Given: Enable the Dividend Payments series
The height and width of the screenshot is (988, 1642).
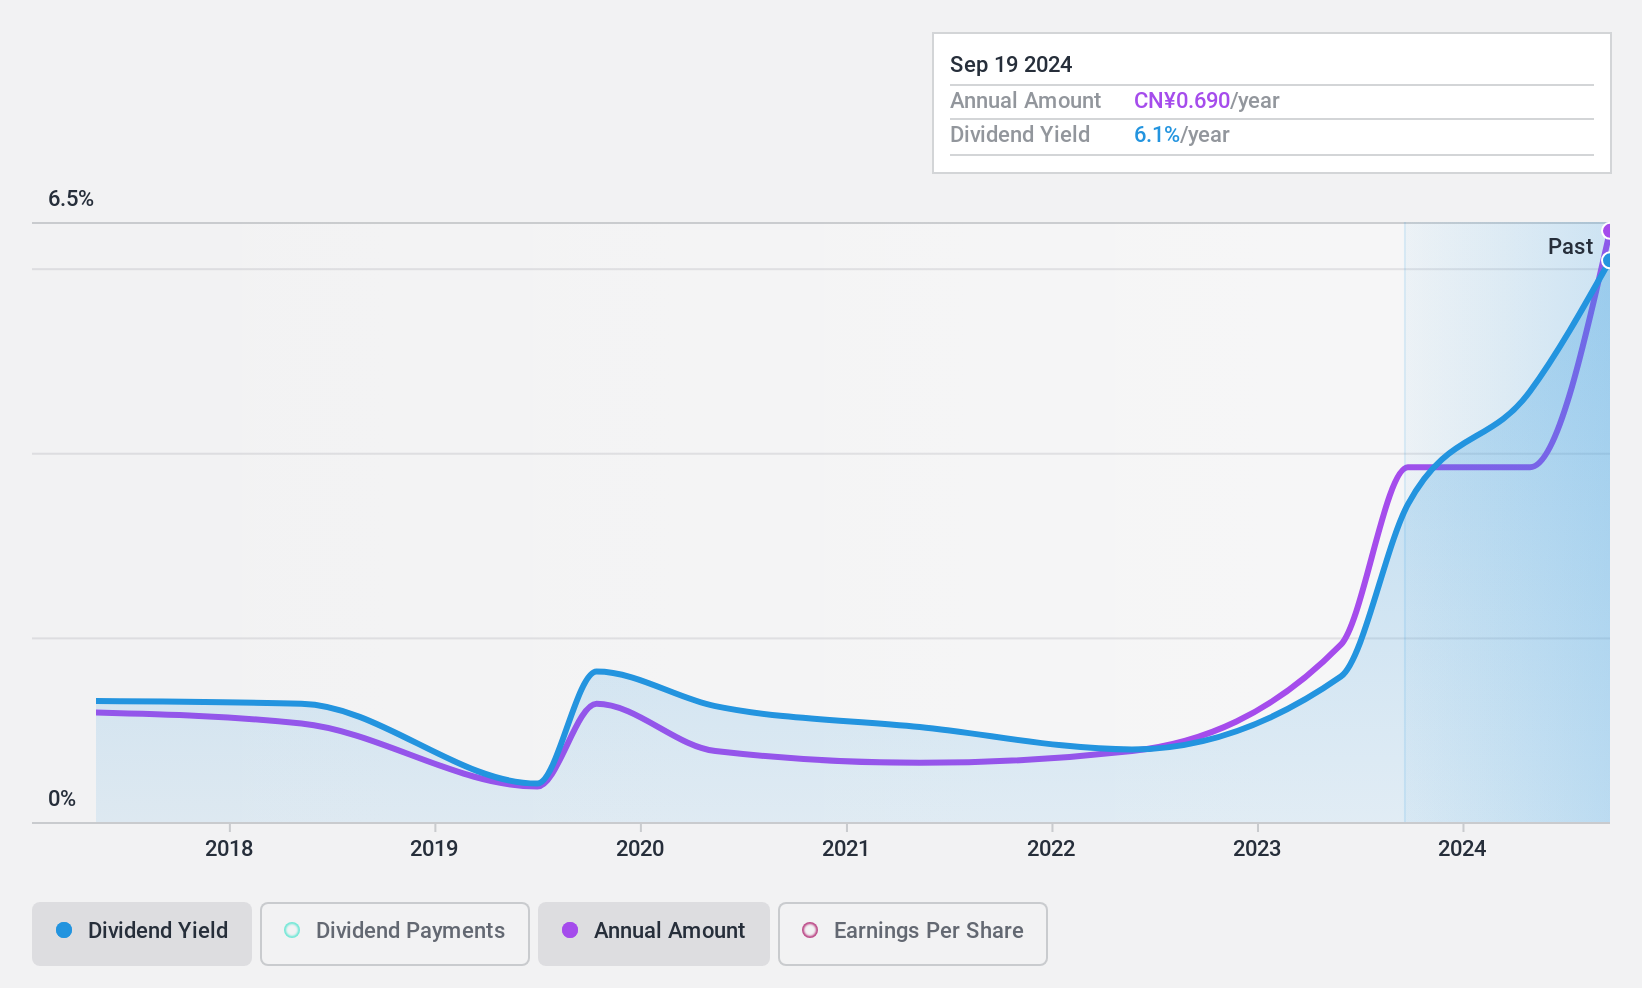Looking at the screenshot, I should coord(394,933).
